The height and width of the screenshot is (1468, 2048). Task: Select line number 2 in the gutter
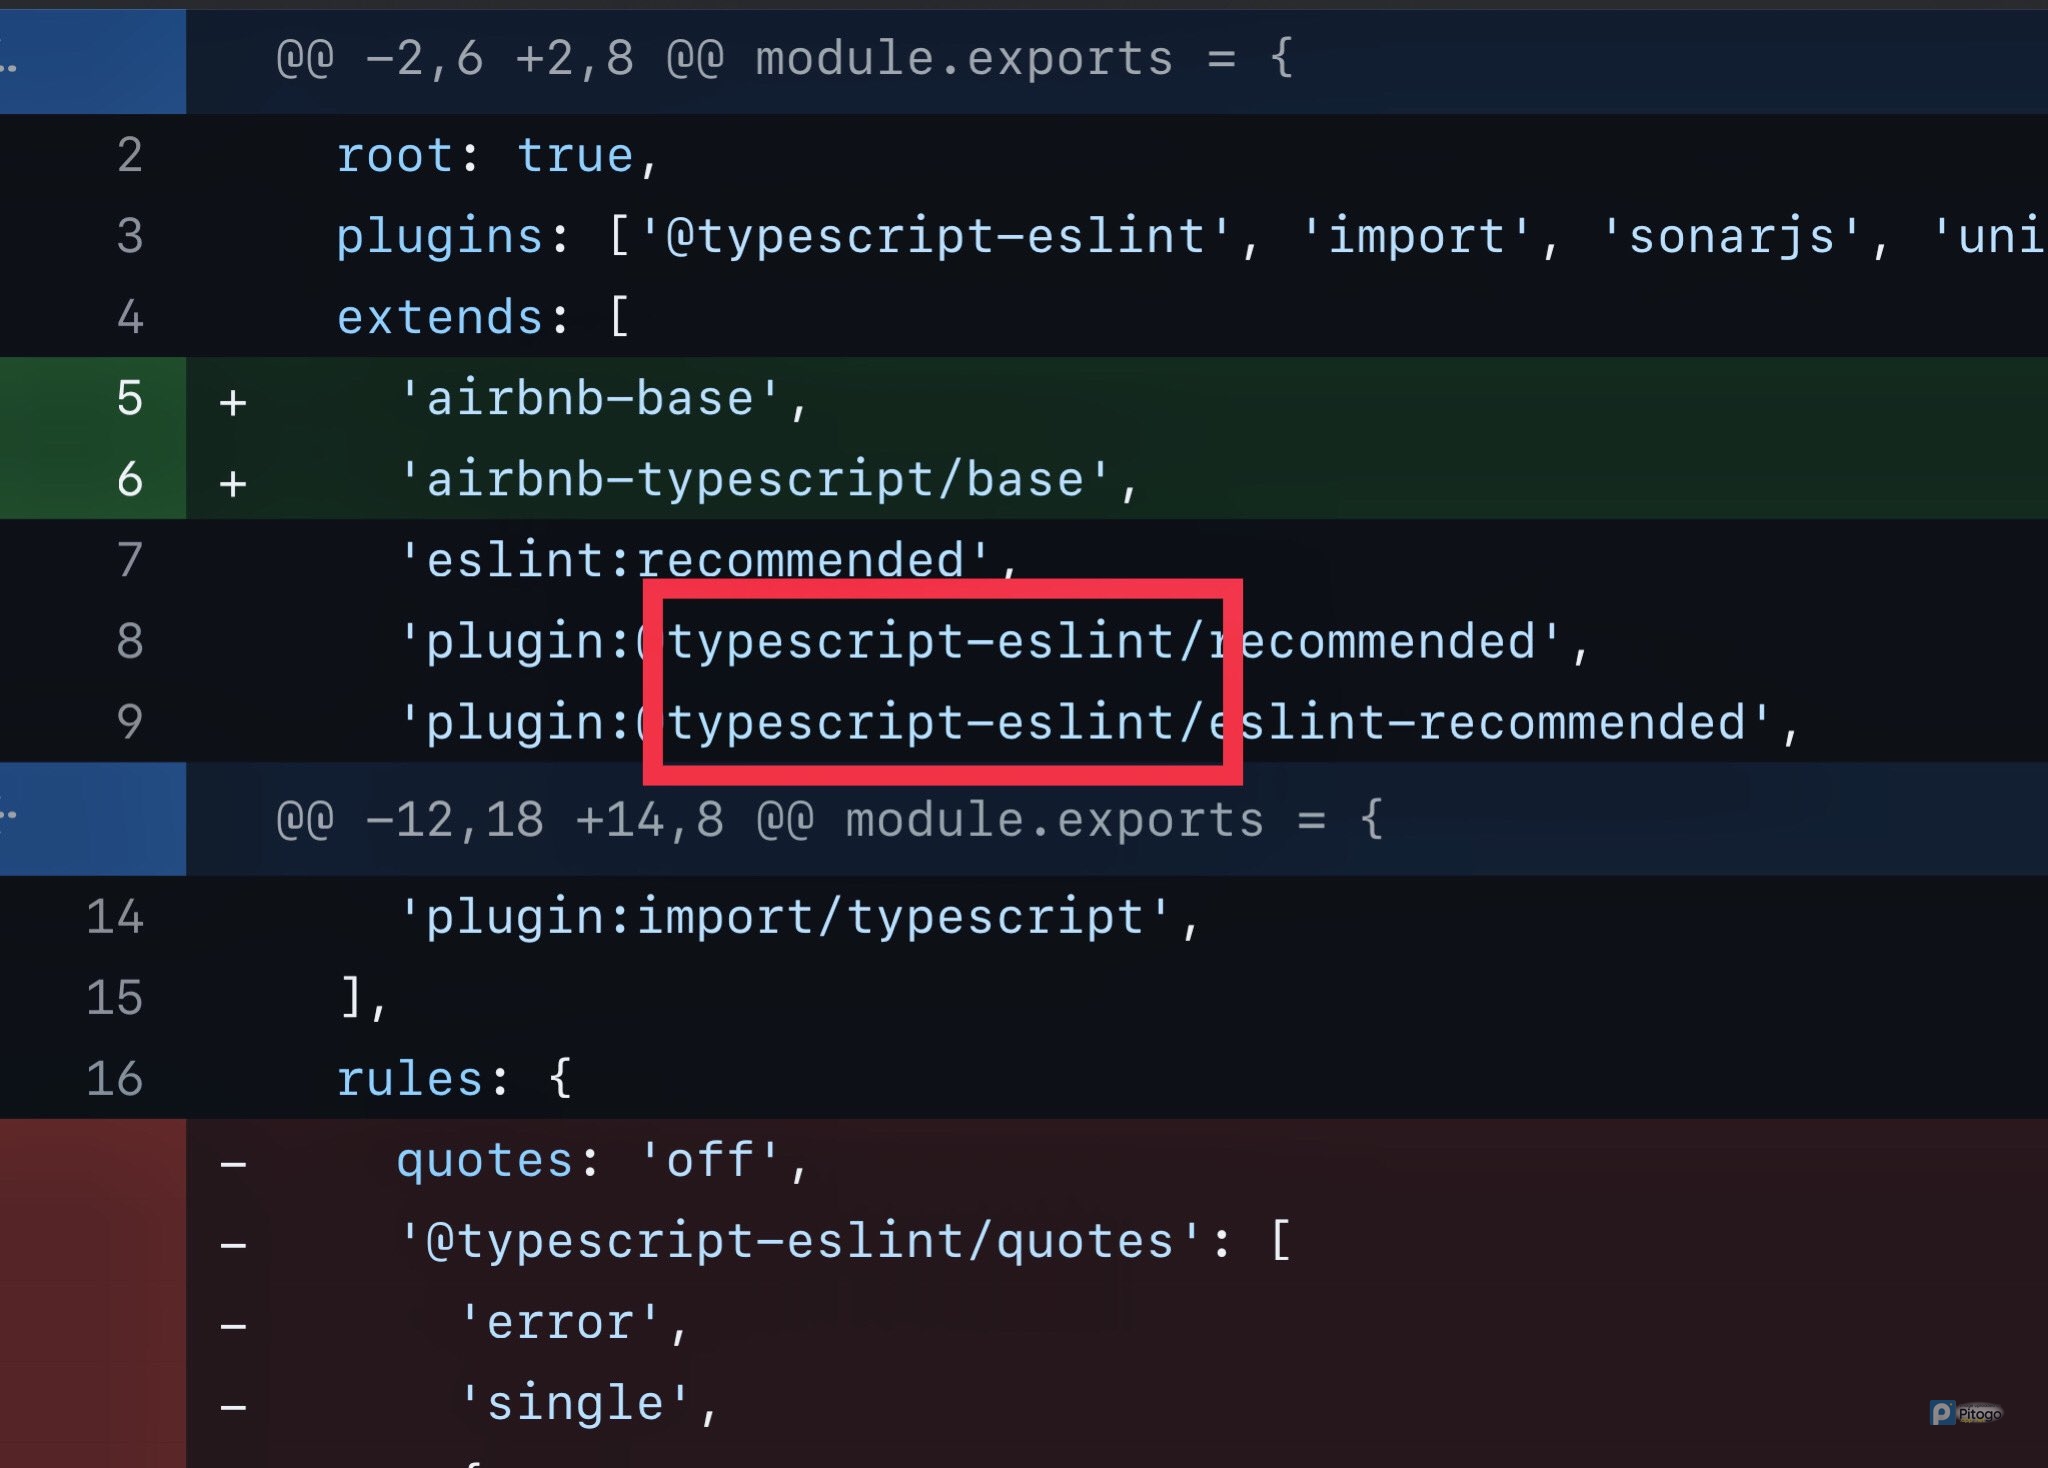pyautogui.click(x=129, y=156)
